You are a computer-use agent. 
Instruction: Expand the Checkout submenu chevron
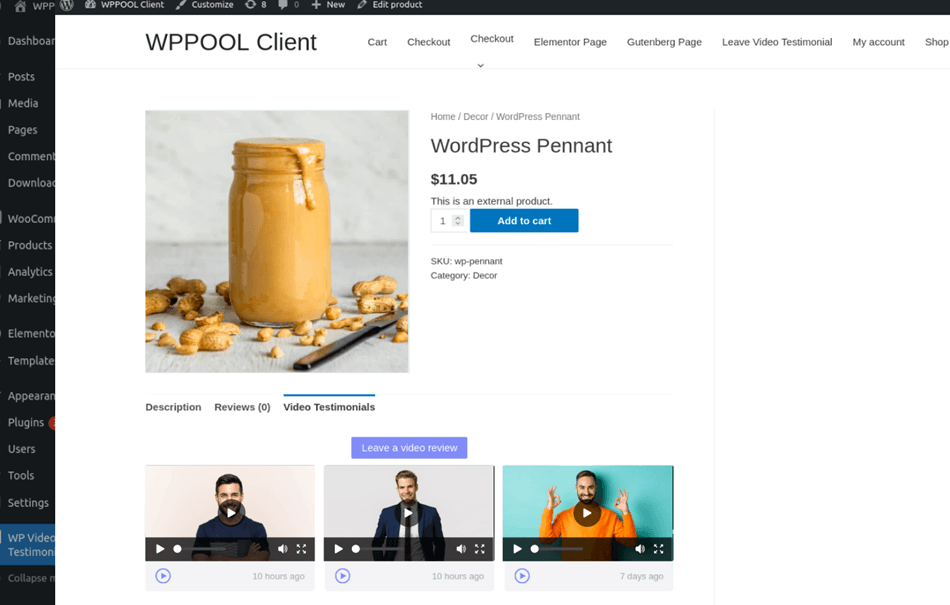point(480,65)
